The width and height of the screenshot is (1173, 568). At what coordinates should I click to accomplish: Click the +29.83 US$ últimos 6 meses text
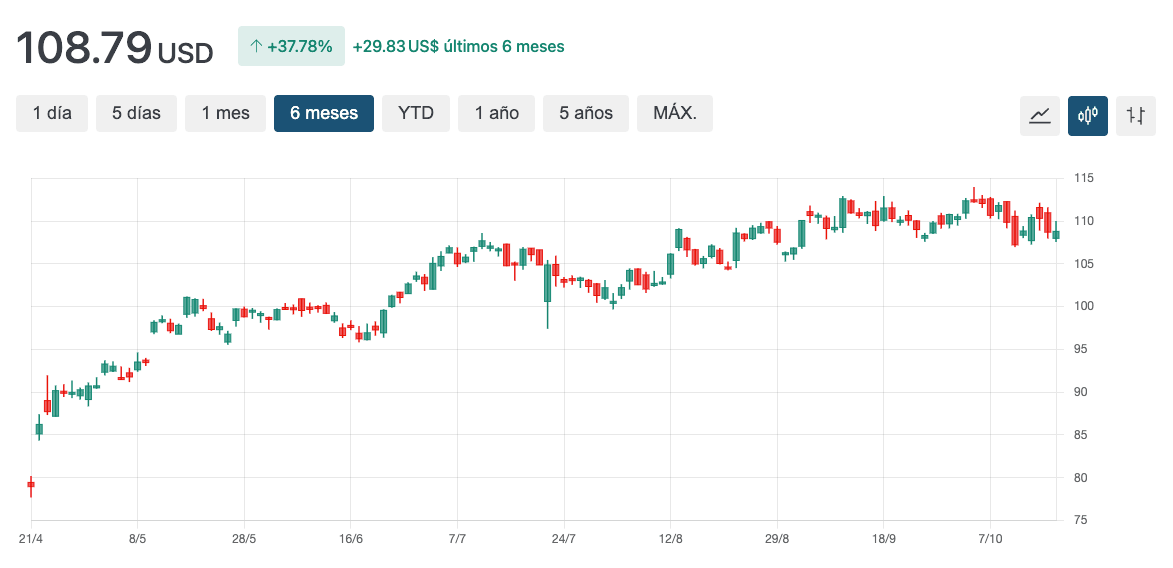458,46
